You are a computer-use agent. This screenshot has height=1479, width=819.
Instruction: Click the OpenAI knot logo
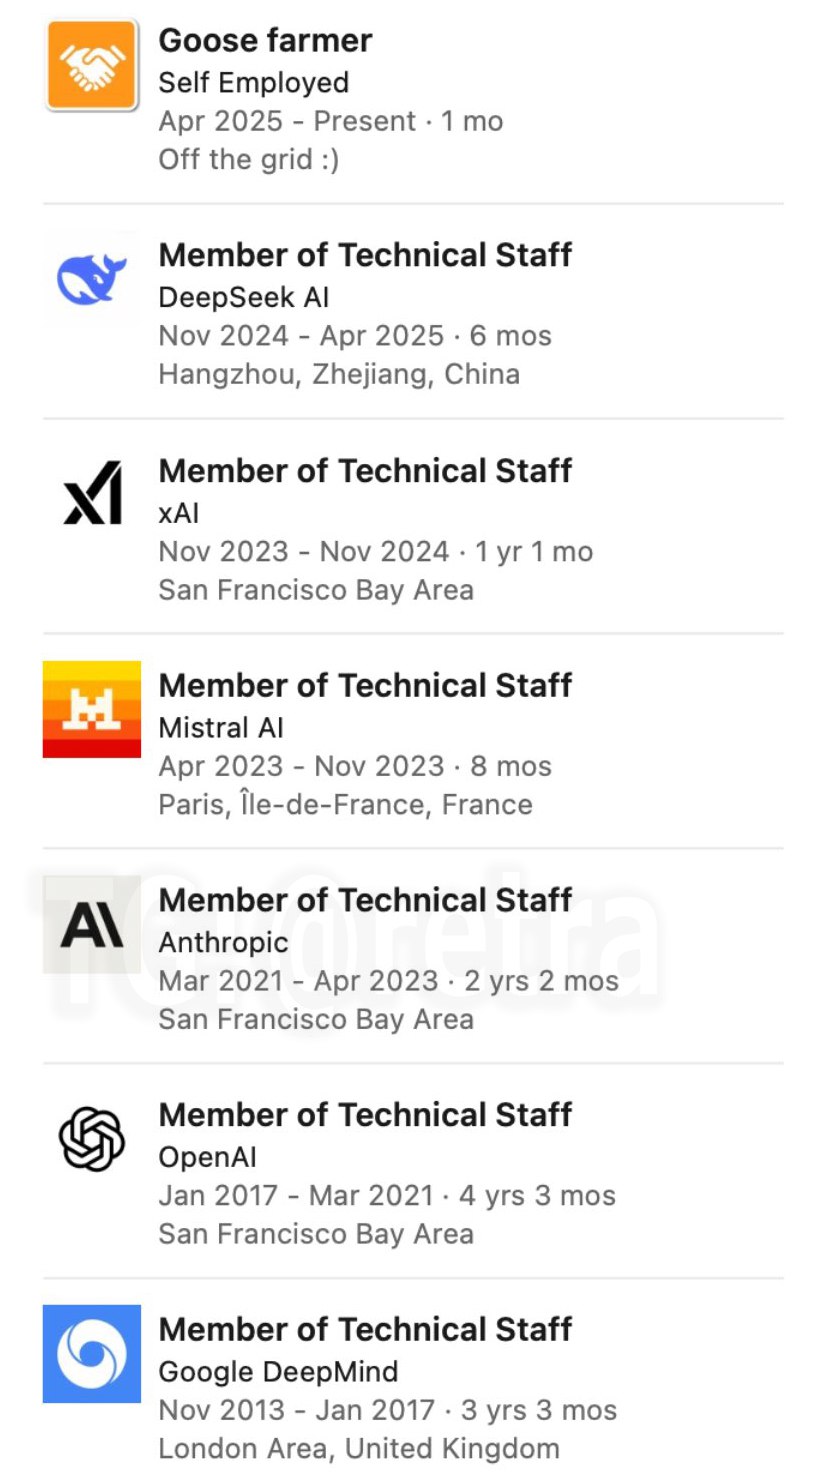coord(92,1139)
